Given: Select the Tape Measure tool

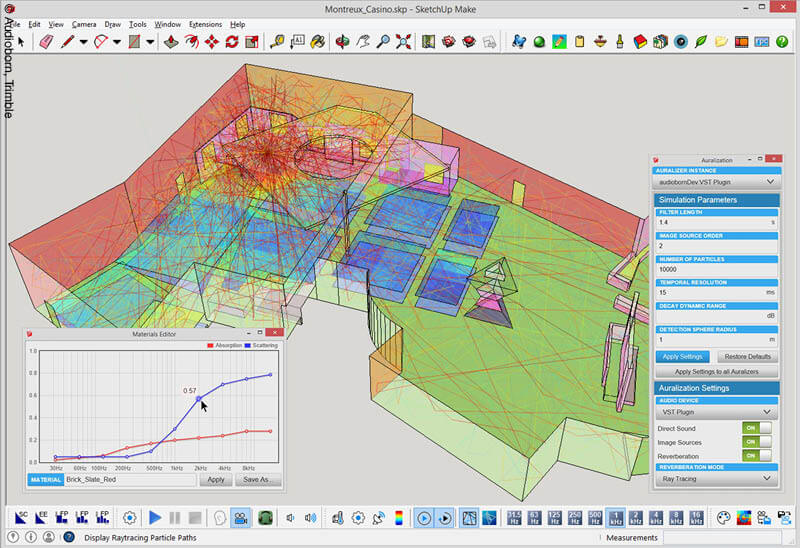Looking at the screenshot, I should click(x=277, y=42).
